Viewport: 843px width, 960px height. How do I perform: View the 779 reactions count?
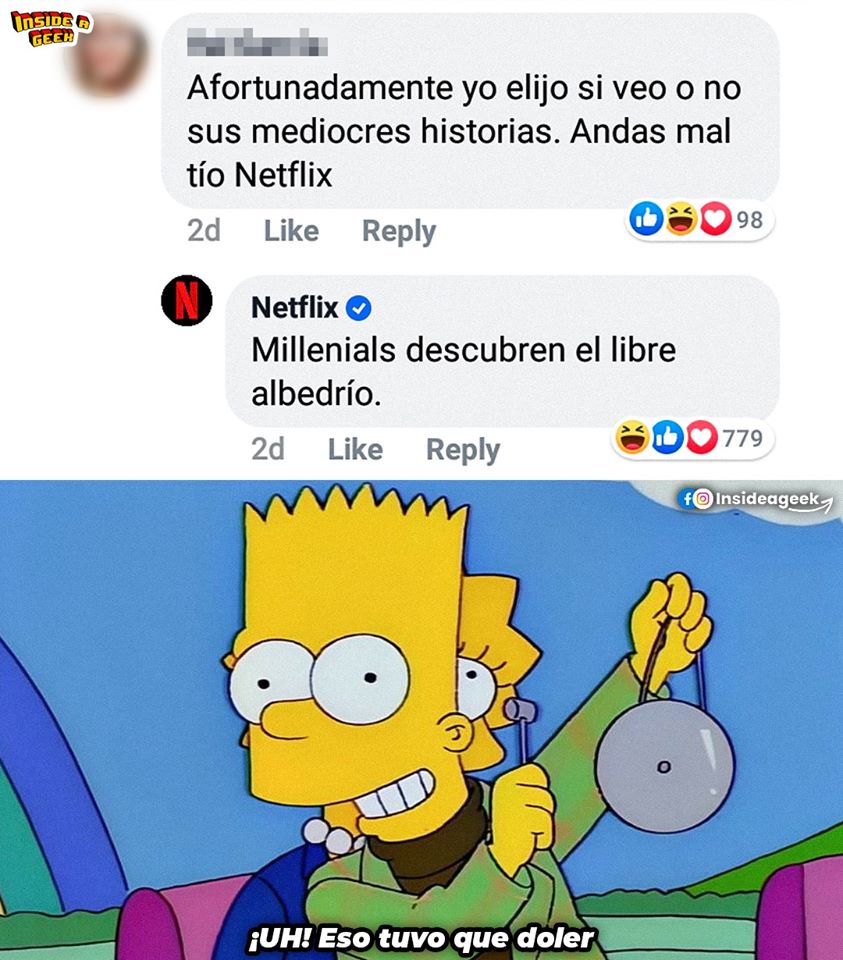coord(743,438)
